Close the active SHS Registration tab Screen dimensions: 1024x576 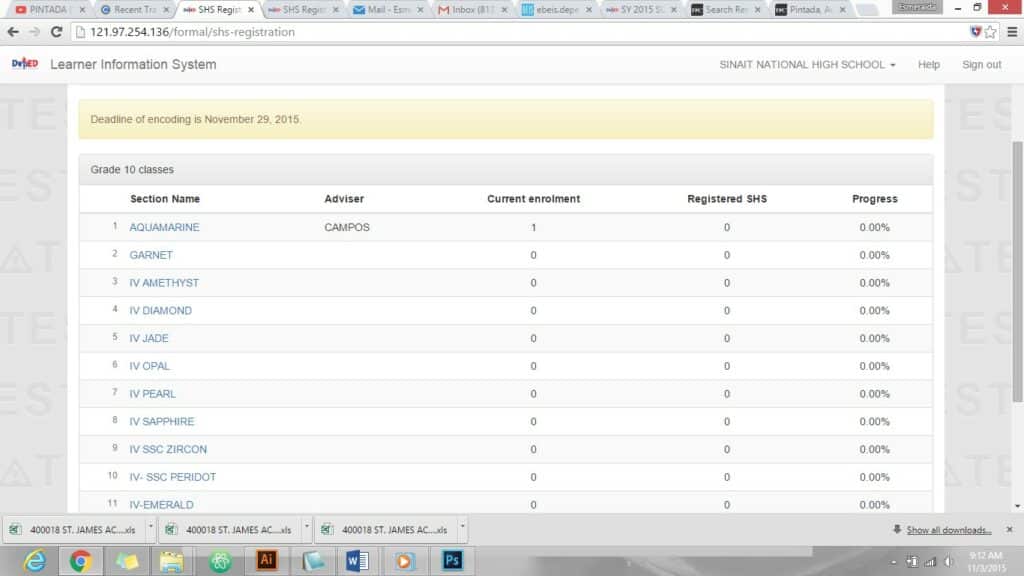251,10
